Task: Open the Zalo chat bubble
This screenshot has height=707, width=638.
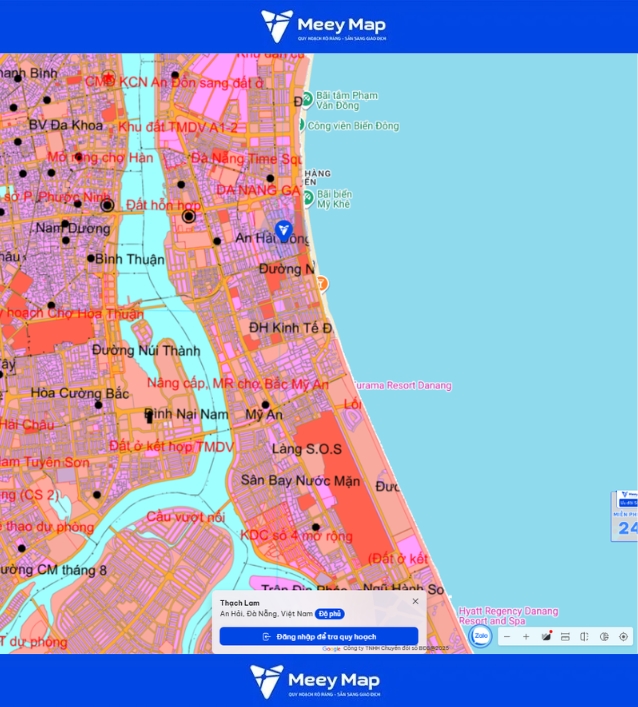Action: click(x=481, y=636)
